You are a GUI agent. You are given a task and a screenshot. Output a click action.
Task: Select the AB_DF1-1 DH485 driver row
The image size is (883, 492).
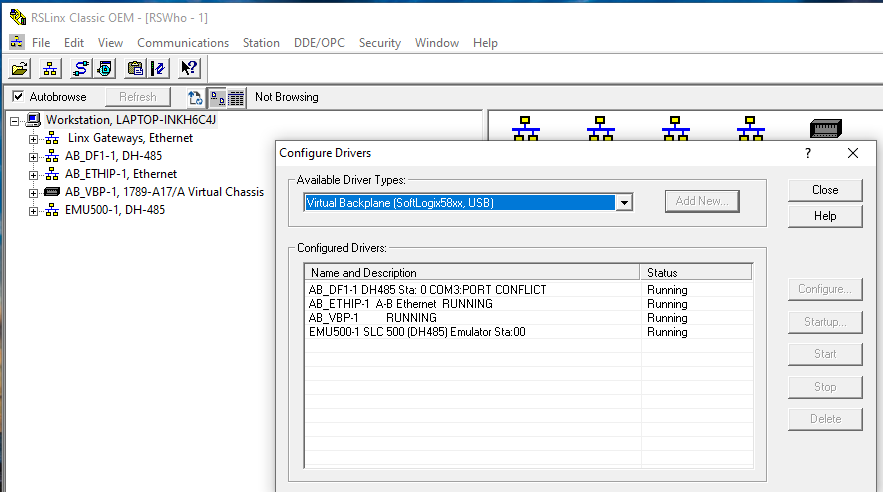click(528, 290)
